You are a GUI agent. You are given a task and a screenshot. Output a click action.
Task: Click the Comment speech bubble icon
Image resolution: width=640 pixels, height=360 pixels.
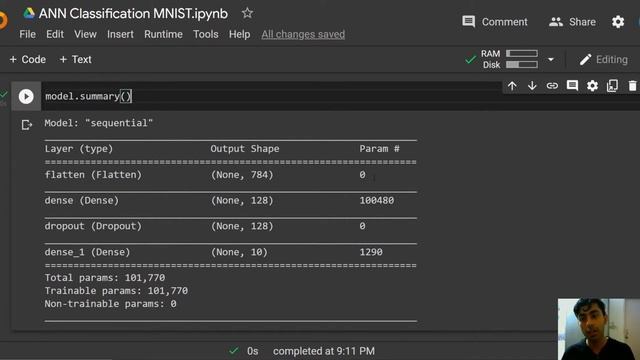pos(469,22)
